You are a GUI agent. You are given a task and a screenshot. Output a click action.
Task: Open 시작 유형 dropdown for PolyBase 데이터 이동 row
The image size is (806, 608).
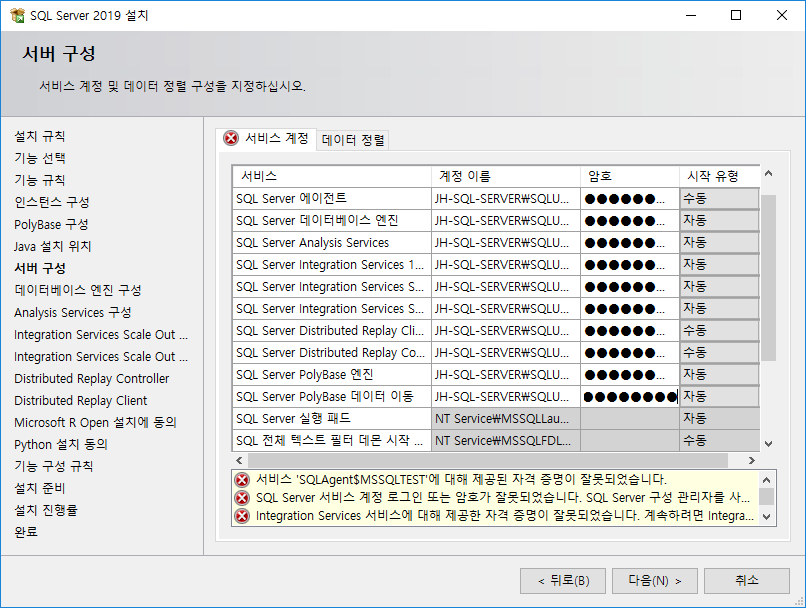[x=720, y=397]
